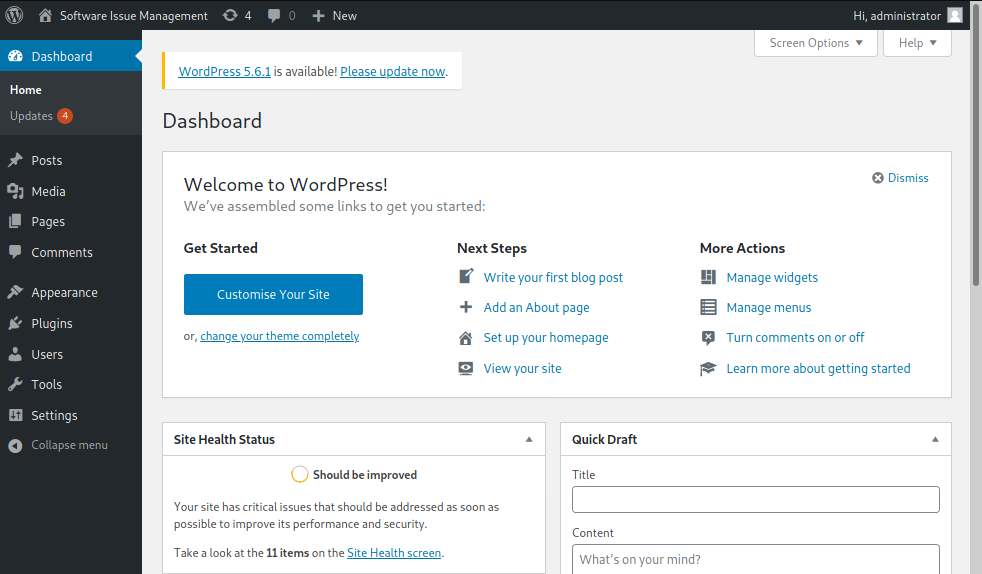Click the Tools wrench icon

(15, 384)
